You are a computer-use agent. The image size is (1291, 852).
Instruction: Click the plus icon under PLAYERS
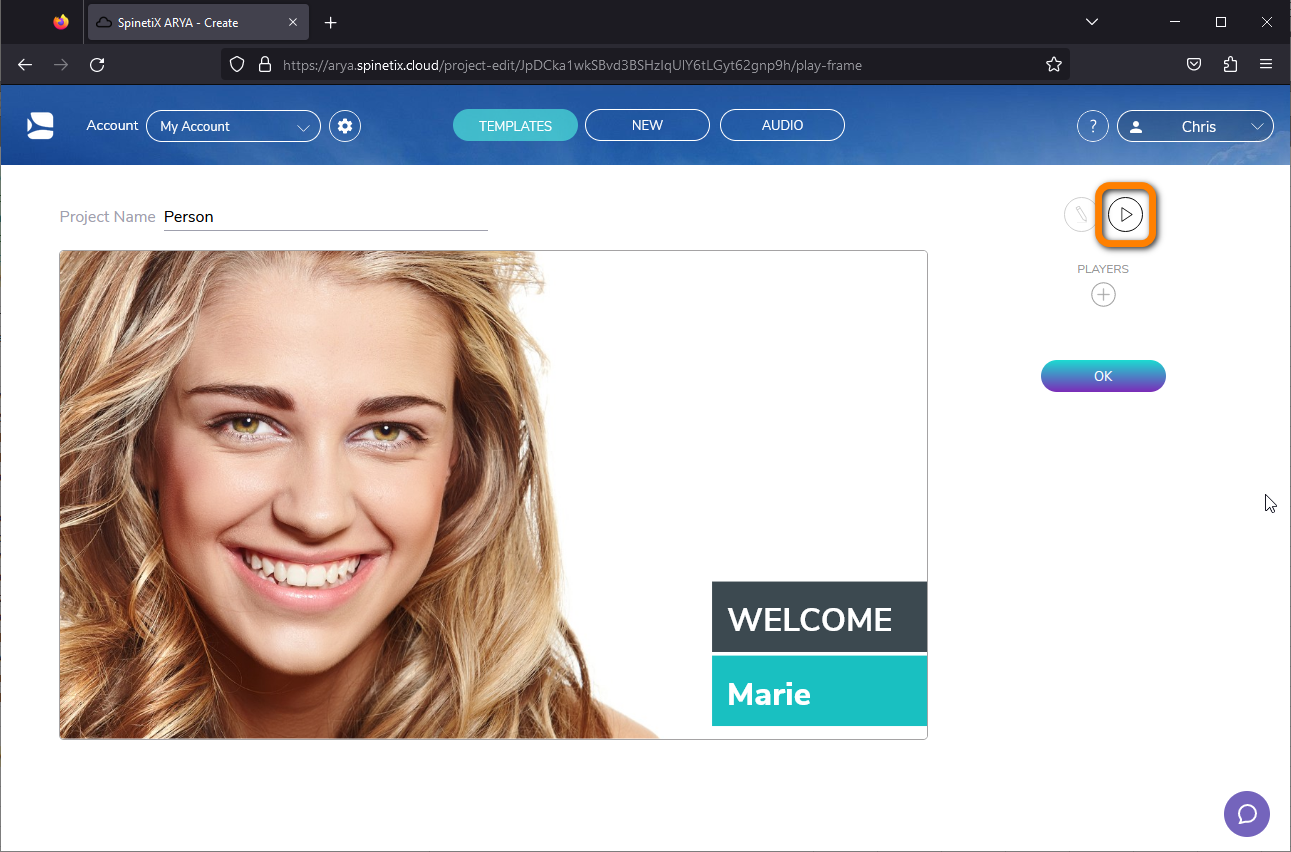[1102, 294]
